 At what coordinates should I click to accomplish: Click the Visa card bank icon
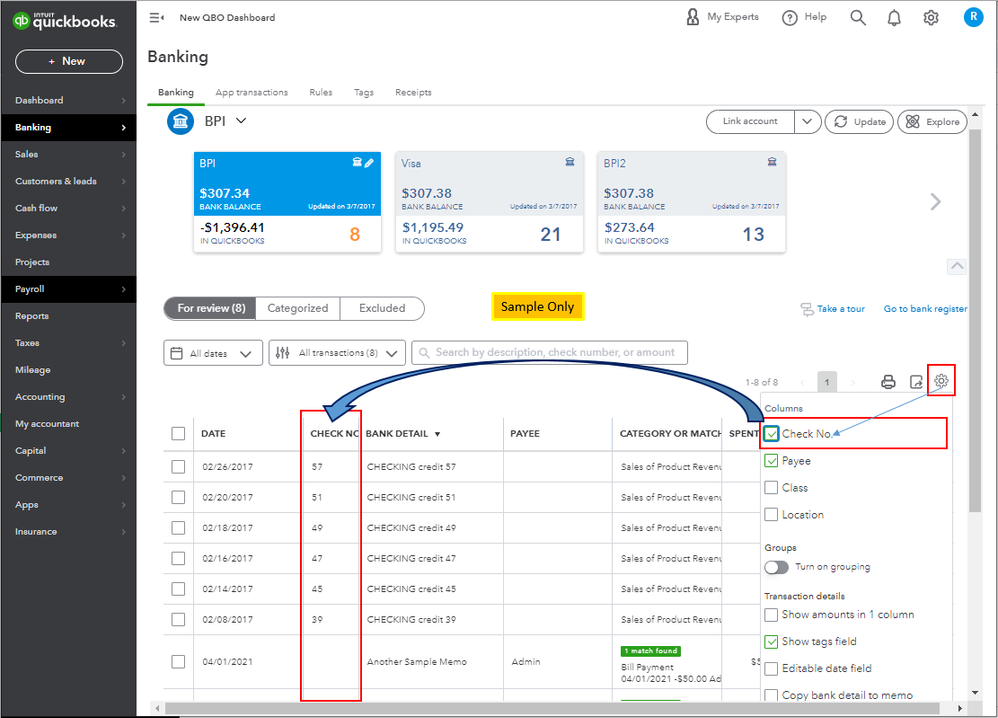(570, 162)
